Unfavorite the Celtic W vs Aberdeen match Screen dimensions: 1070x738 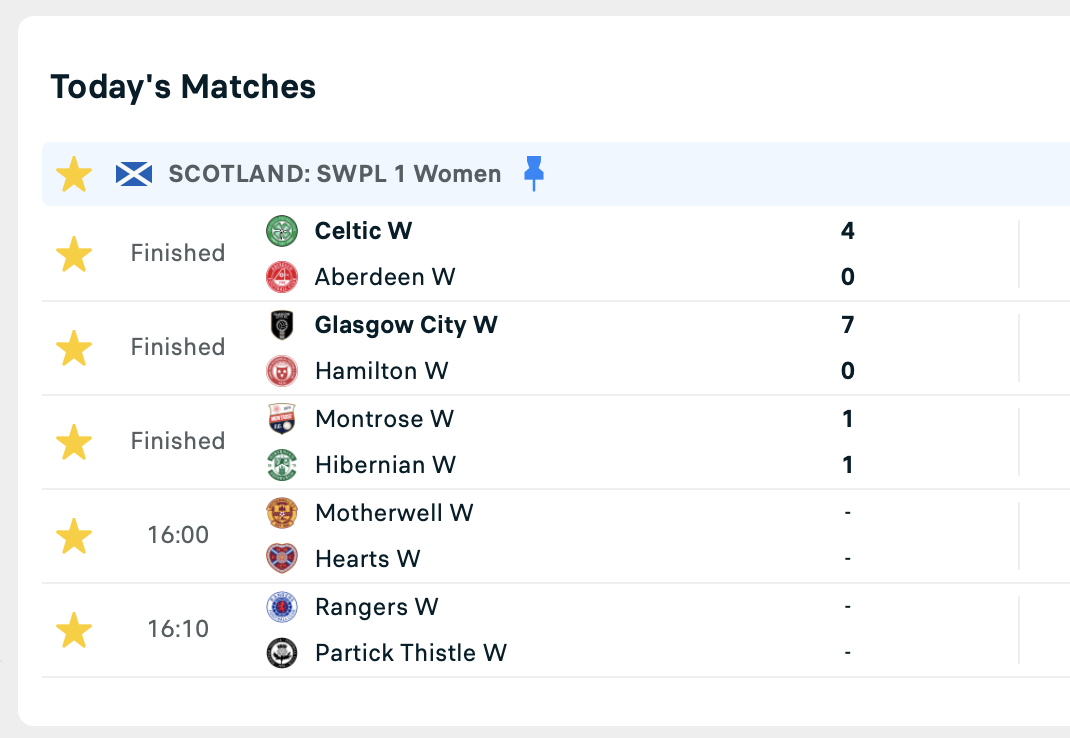(74, 255)
